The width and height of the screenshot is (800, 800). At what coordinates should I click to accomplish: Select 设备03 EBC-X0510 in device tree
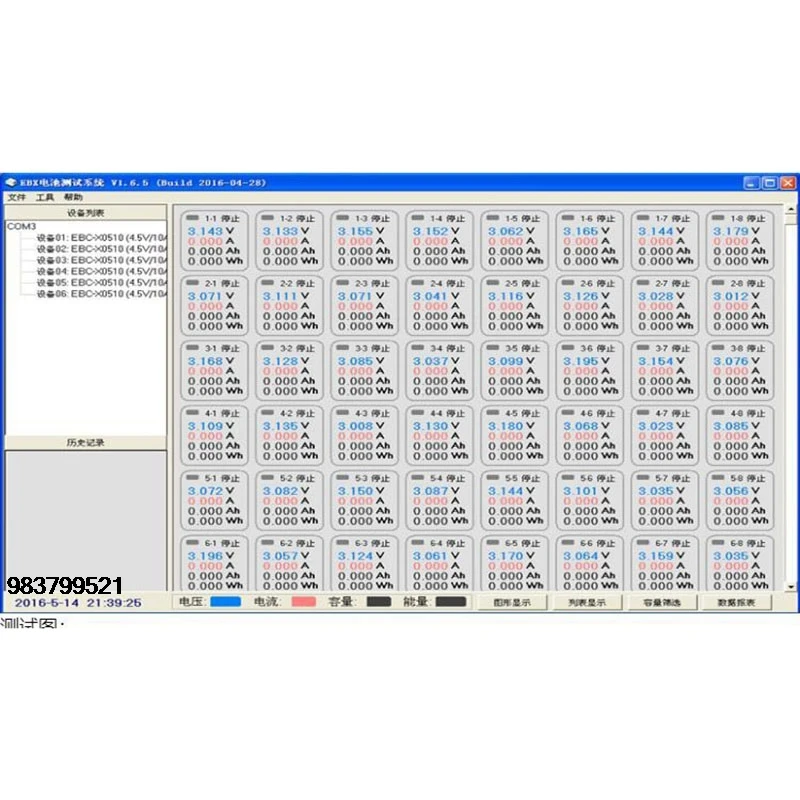point(102,260)
